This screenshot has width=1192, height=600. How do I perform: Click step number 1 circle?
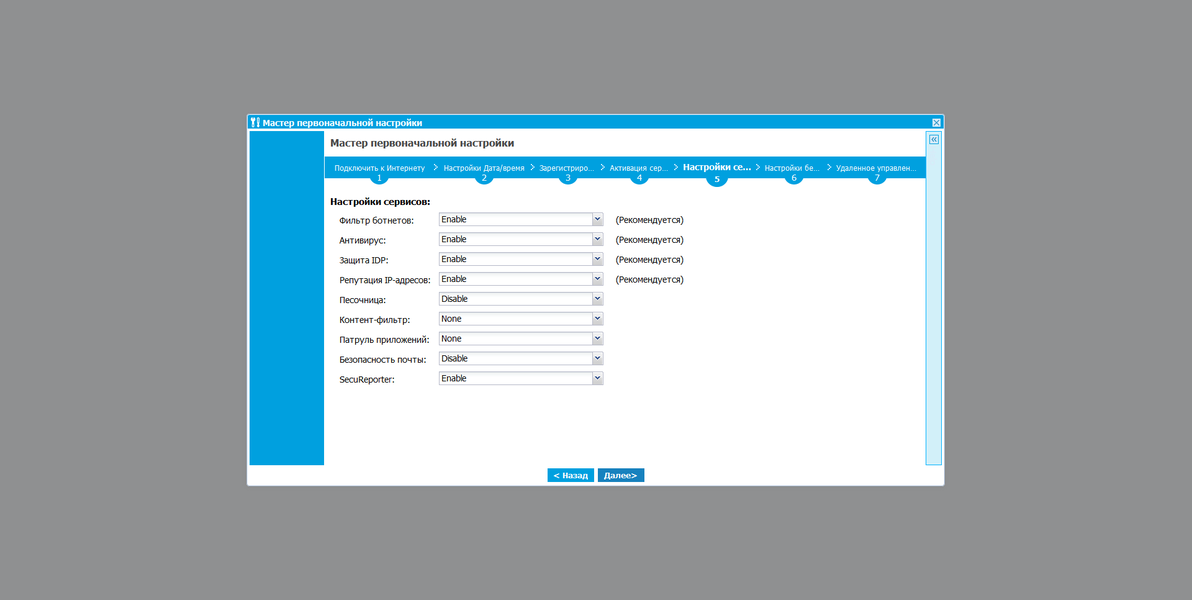click(x=379, y=179)
